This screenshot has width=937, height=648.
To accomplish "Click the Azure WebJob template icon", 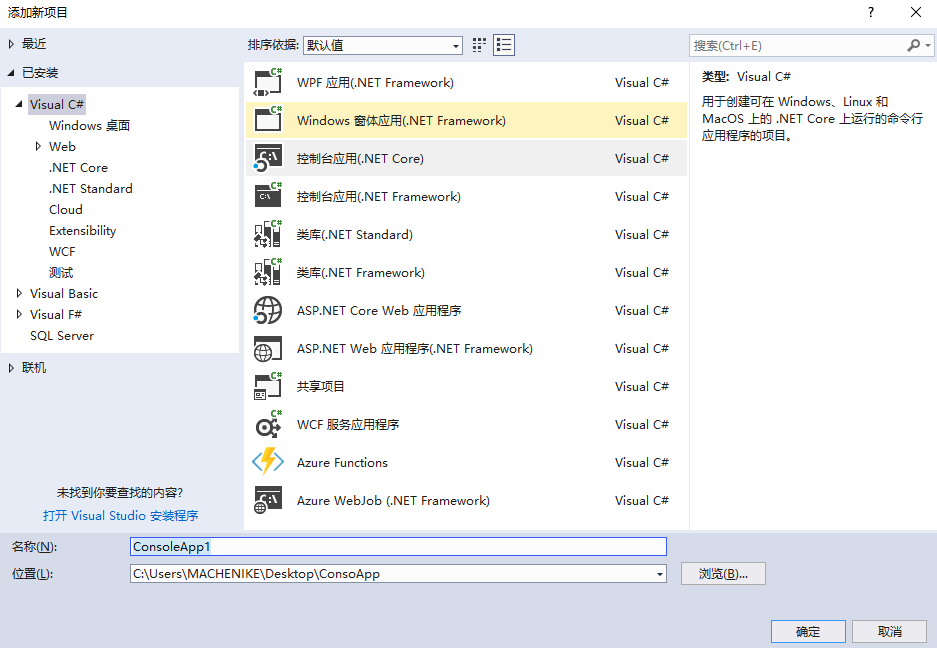I will 268,500.
